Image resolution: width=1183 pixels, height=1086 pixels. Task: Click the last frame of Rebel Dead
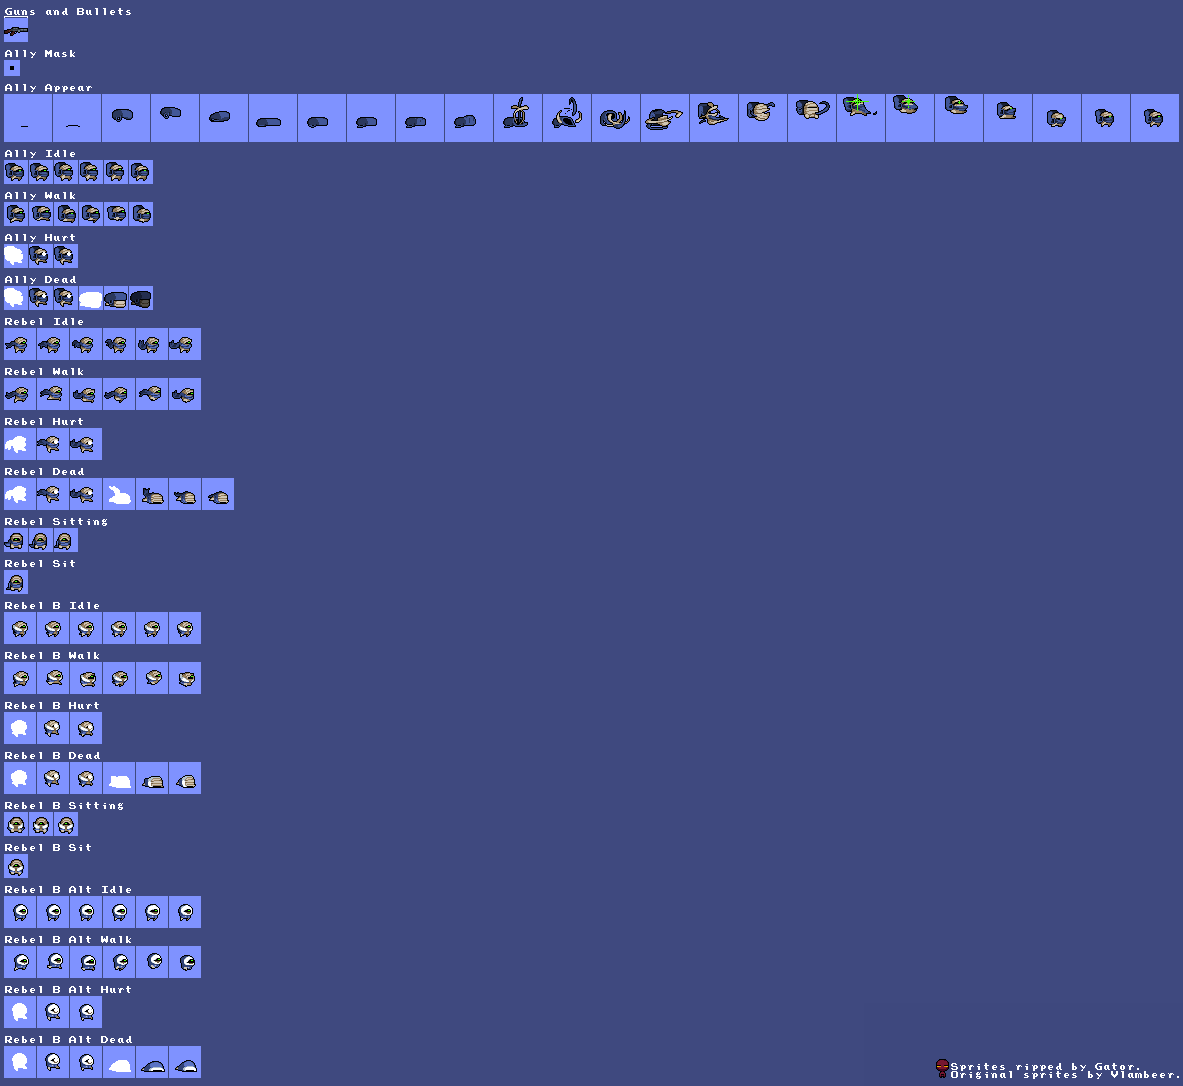218,494
